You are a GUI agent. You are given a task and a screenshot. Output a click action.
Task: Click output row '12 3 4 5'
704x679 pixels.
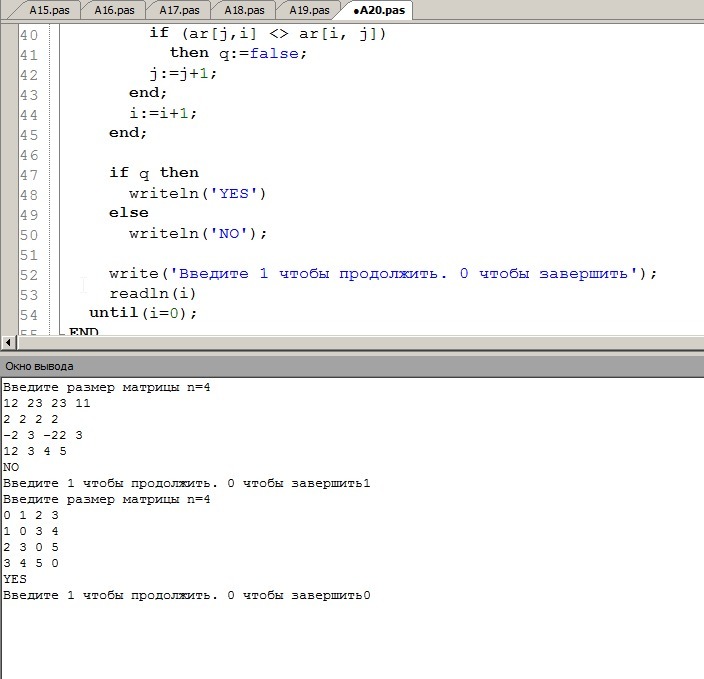35,451
